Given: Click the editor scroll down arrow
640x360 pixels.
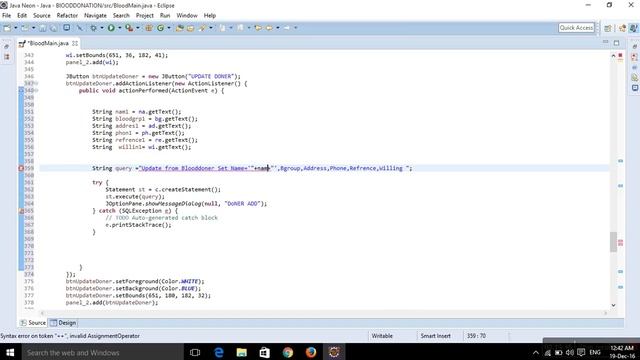Looking at the screenshot, I should tap(613, 305).
